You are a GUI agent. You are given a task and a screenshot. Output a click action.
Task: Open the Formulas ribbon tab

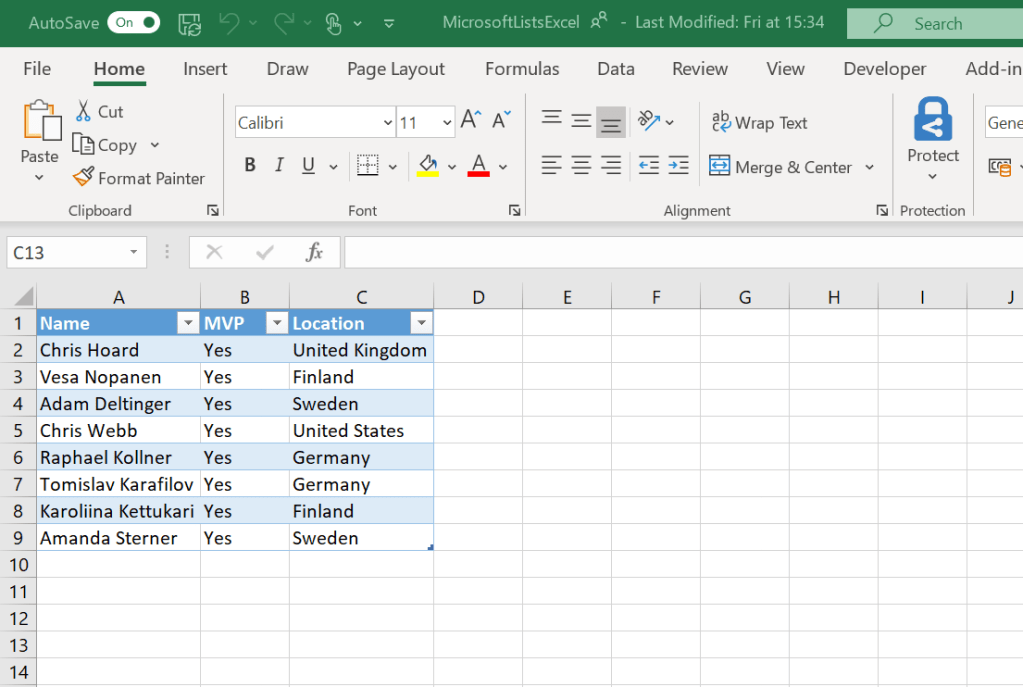[x=522, y=69]
